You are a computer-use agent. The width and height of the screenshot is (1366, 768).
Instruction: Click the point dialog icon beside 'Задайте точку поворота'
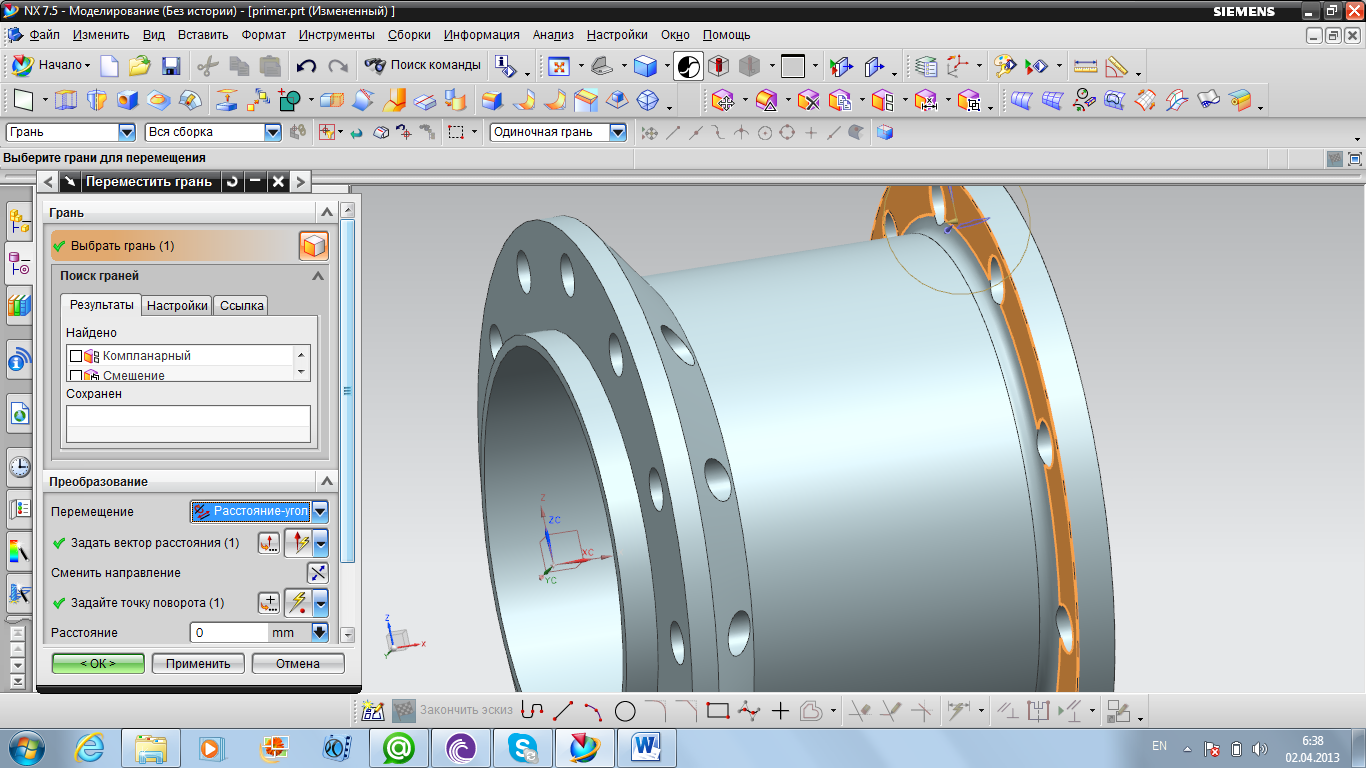[x=269, y=603]
